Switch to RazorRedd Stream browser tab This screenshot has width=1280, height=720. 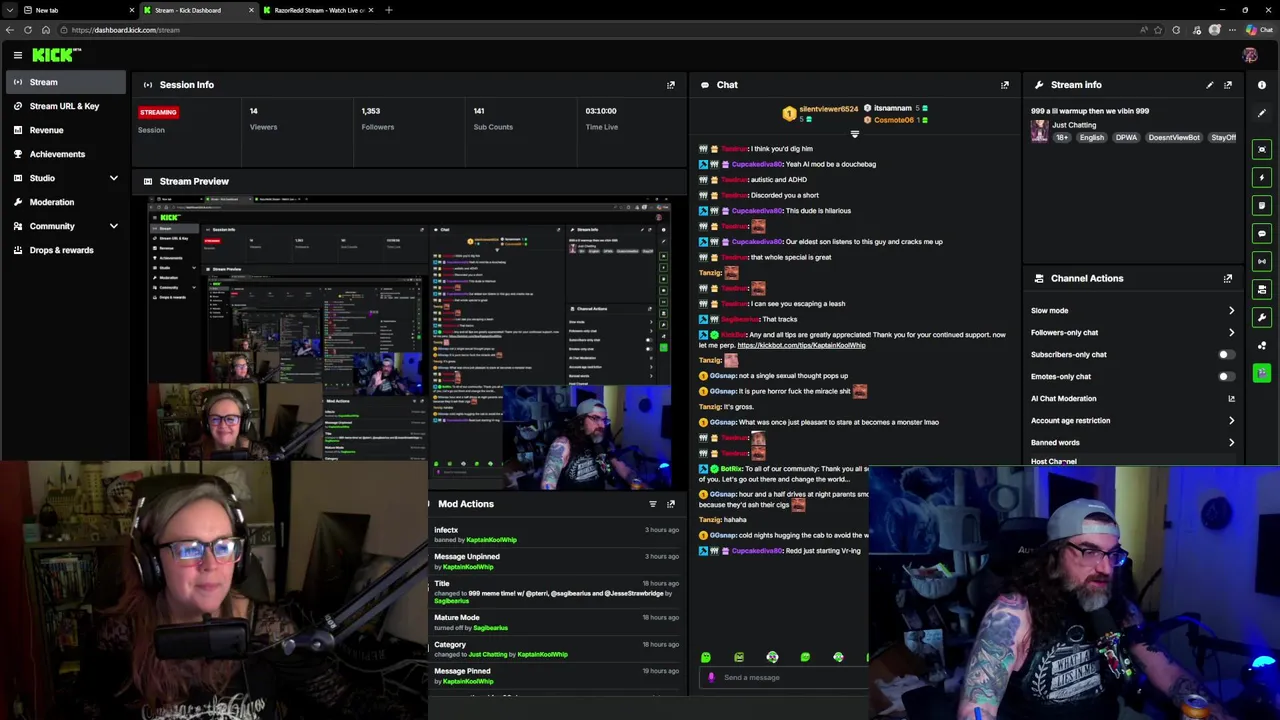tap(318, 10)
